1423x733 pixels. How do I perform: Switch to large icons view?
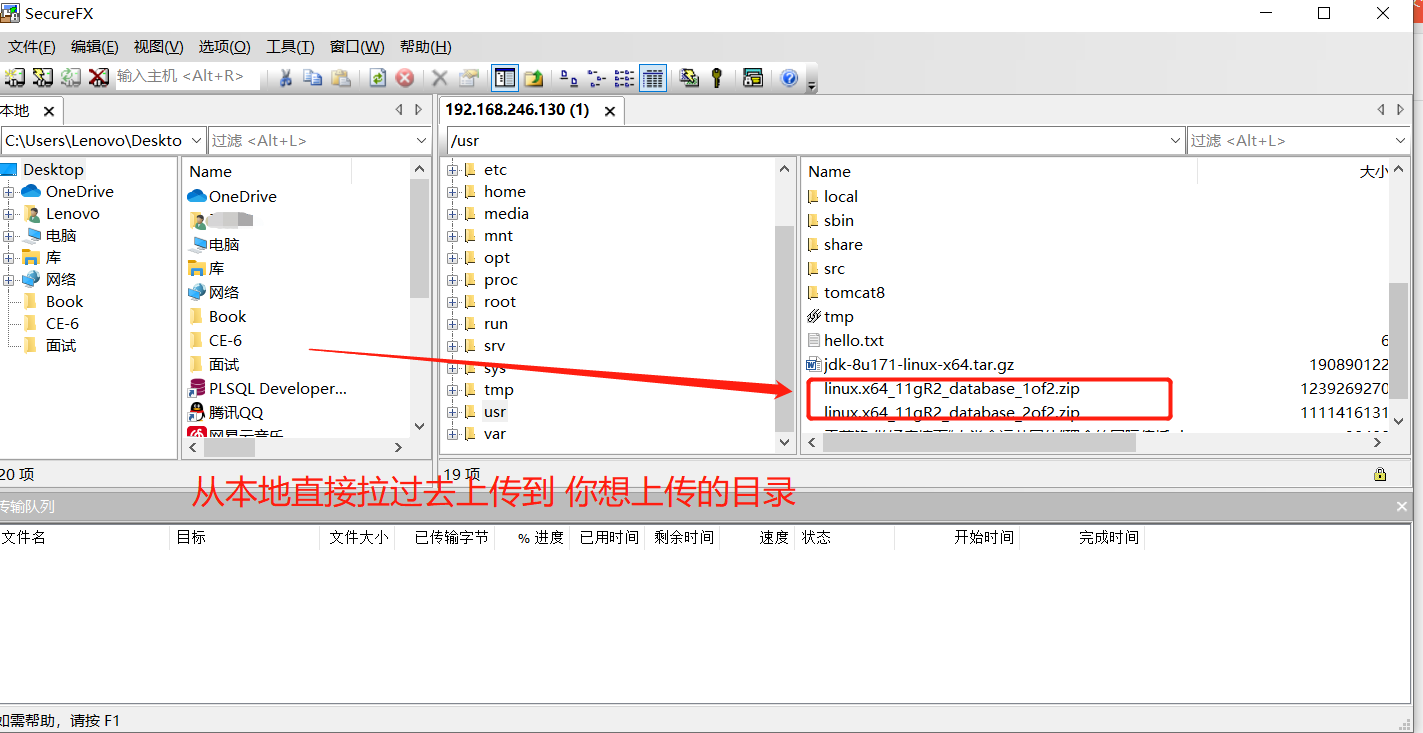(x=569, y=77)
